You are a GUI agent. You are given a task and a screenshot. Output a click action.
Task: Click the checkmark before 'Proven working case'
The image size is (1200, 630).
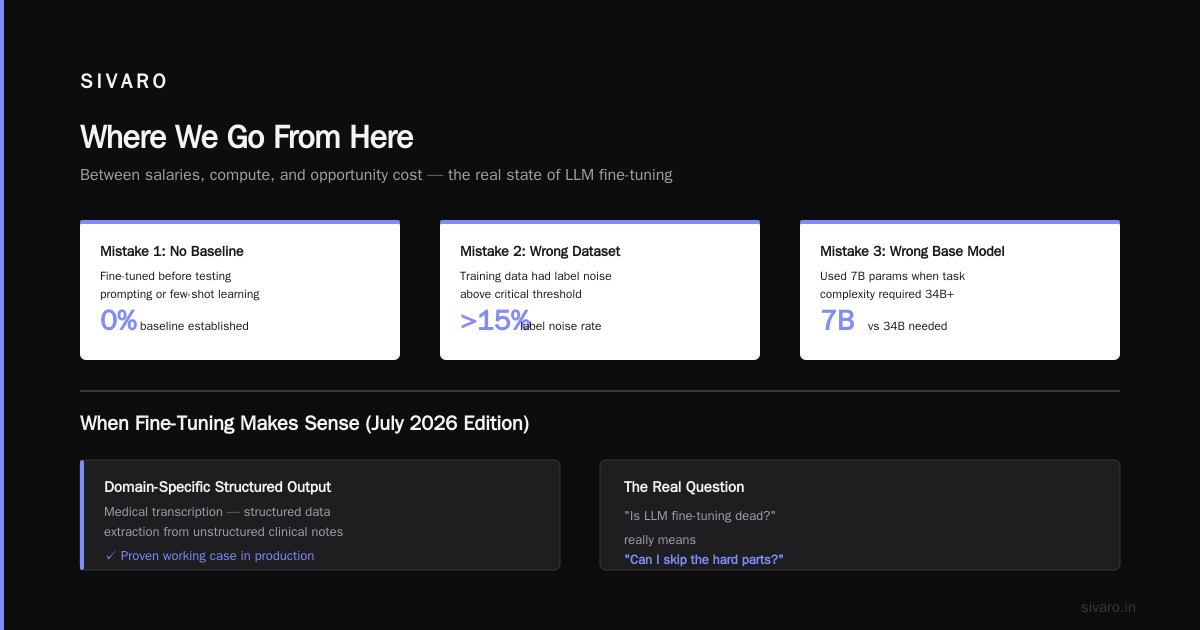pyautogui.click(x=110, y=556)
